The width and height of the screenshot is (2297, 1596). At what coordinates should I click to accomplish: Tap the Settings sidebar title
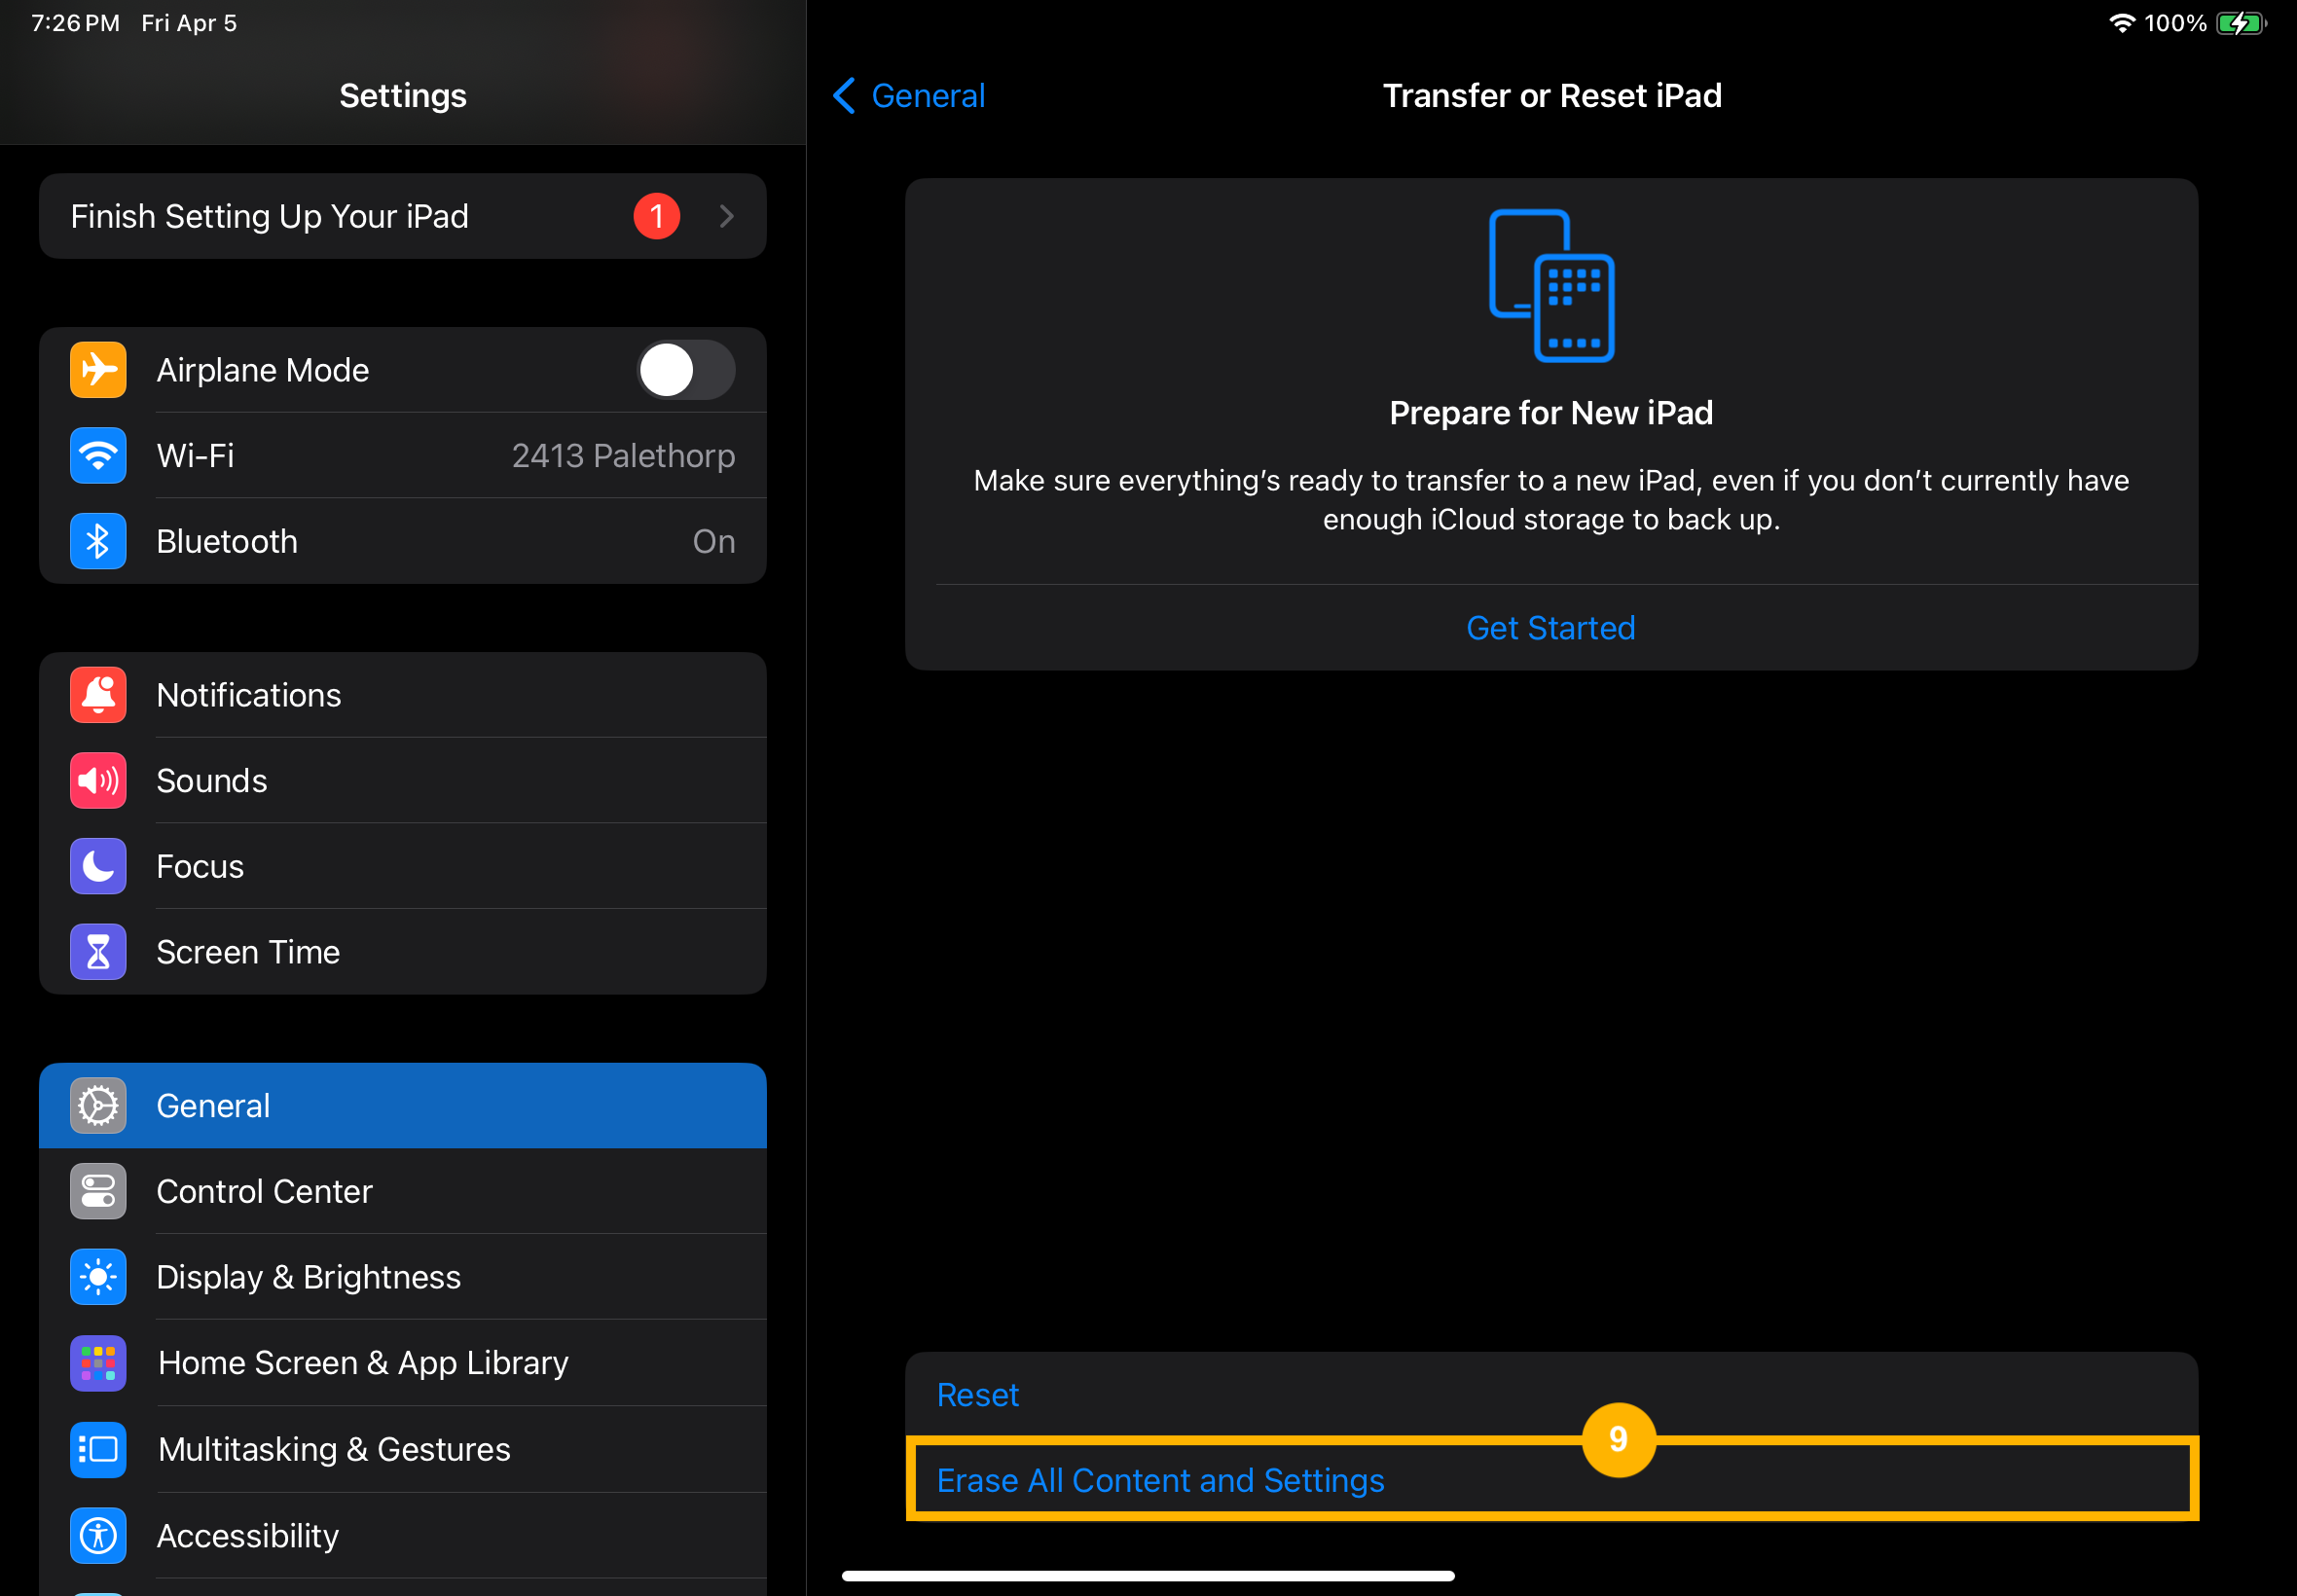(x=403, y=96)
